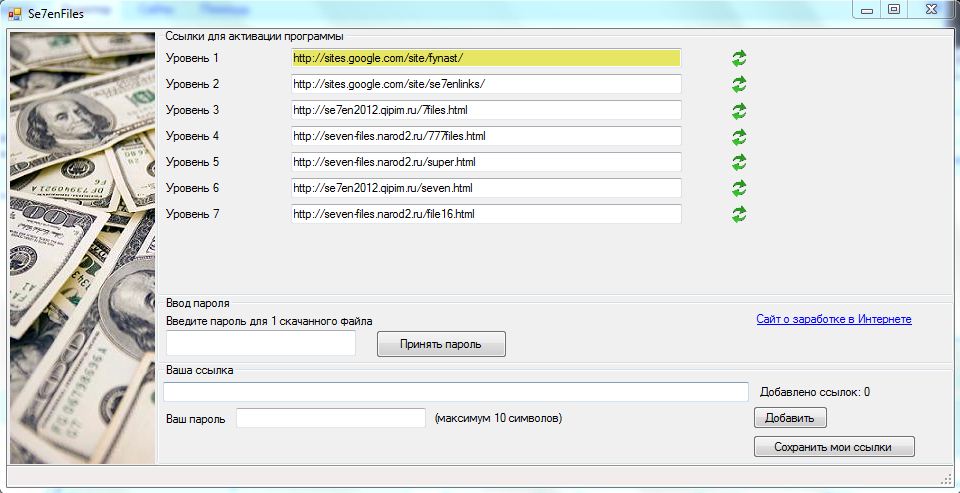Minimize the Se7enFiles window
Image resolution: width=960 pixels, height=493 pixels.
(866, 10)
